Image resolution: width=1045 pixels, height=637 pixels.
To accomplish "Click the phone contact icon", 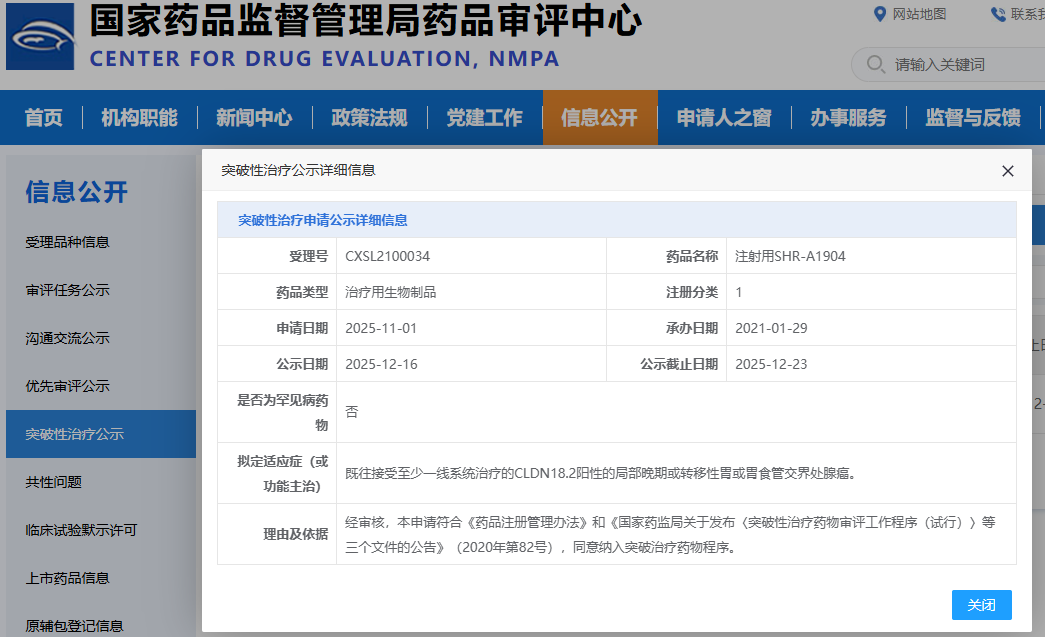I will pyautogui.click(x=998, y=14).
